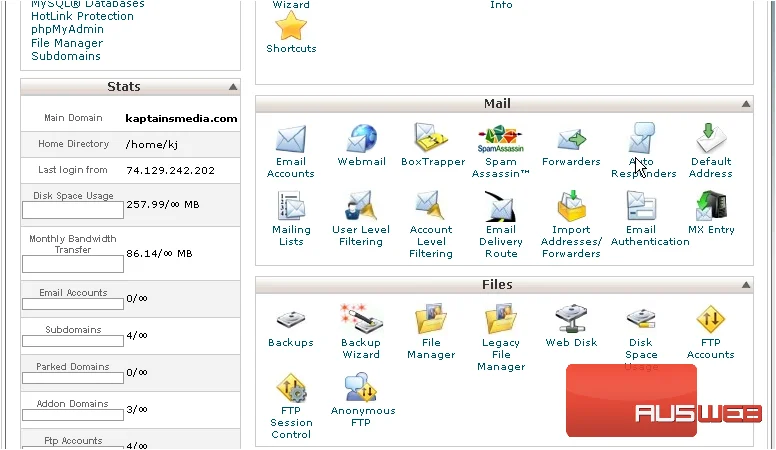Select the /home/kj home directory value
Viewport: 776px width, 450px height.
coord(151,145)
